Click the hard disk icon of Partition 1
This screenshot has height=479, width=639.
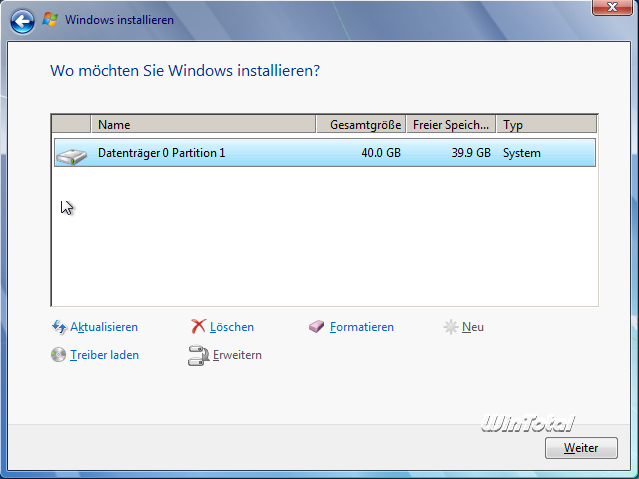click(72, 156)
